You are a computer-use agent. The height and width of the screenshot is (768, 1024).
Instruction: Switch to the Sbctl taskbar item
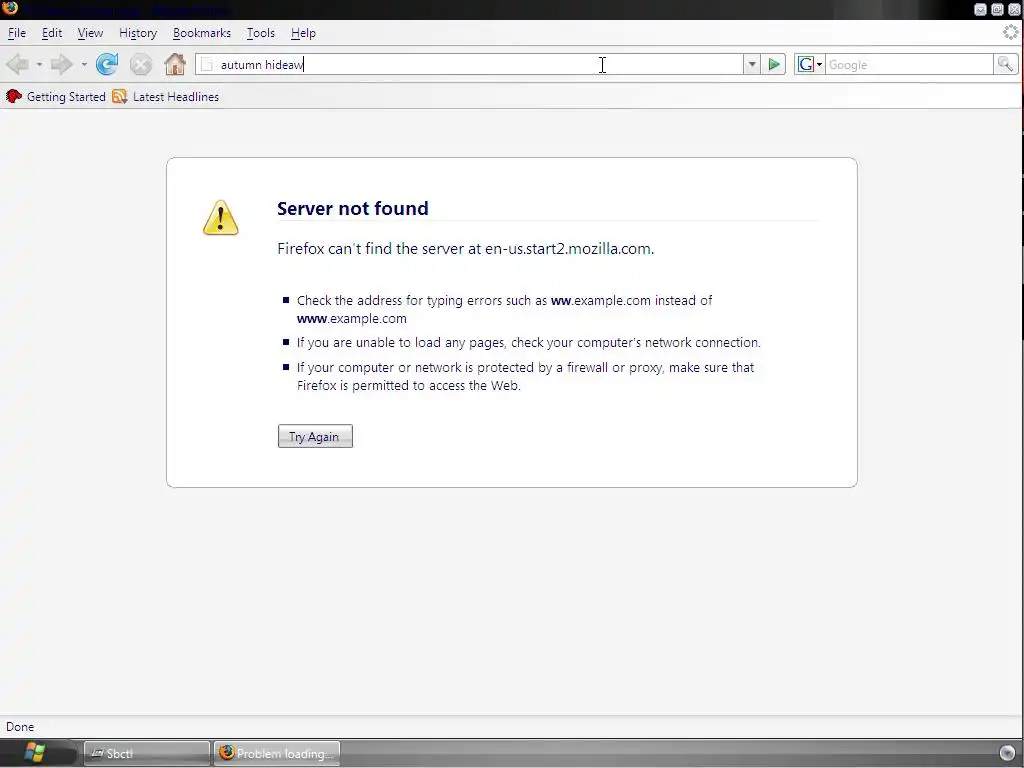coord(147,754)
